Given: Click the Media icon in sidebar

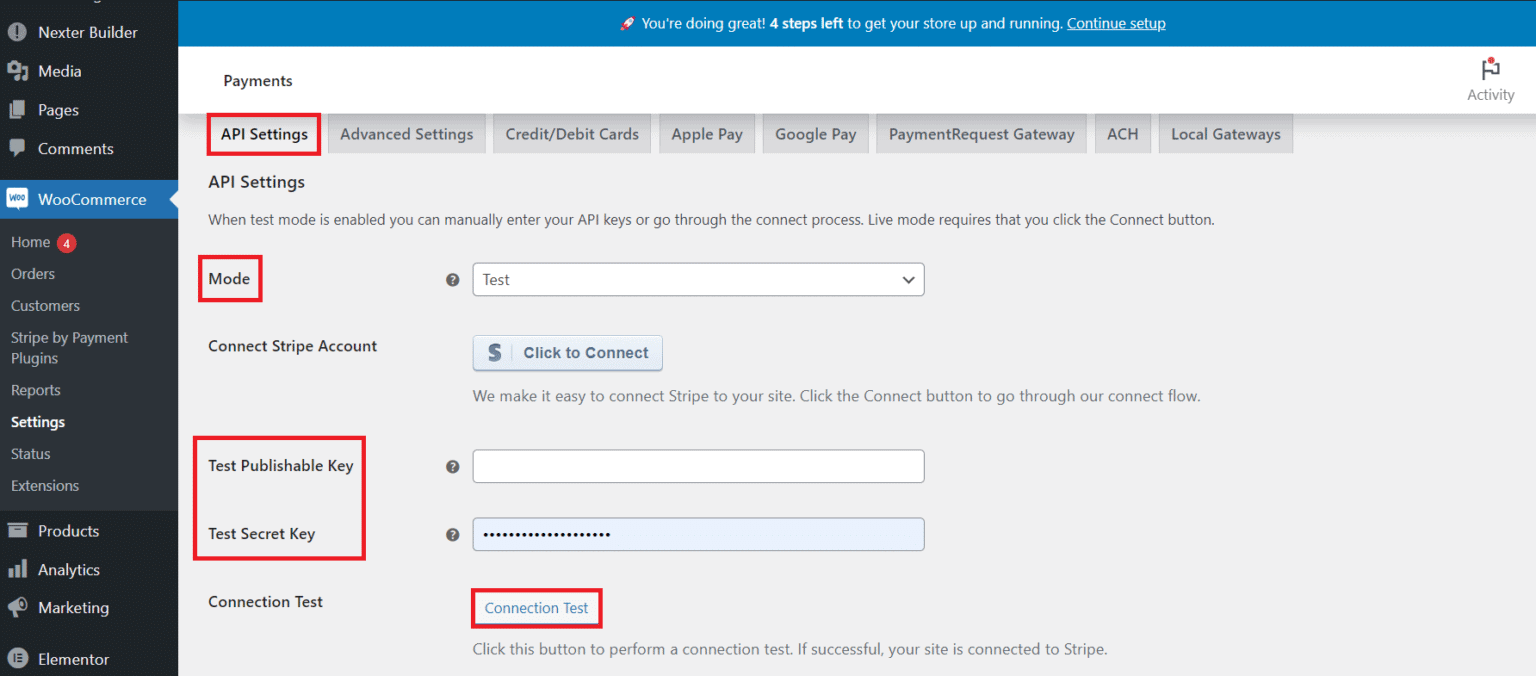Looking at the screenshot, I should tap(17, 71).
